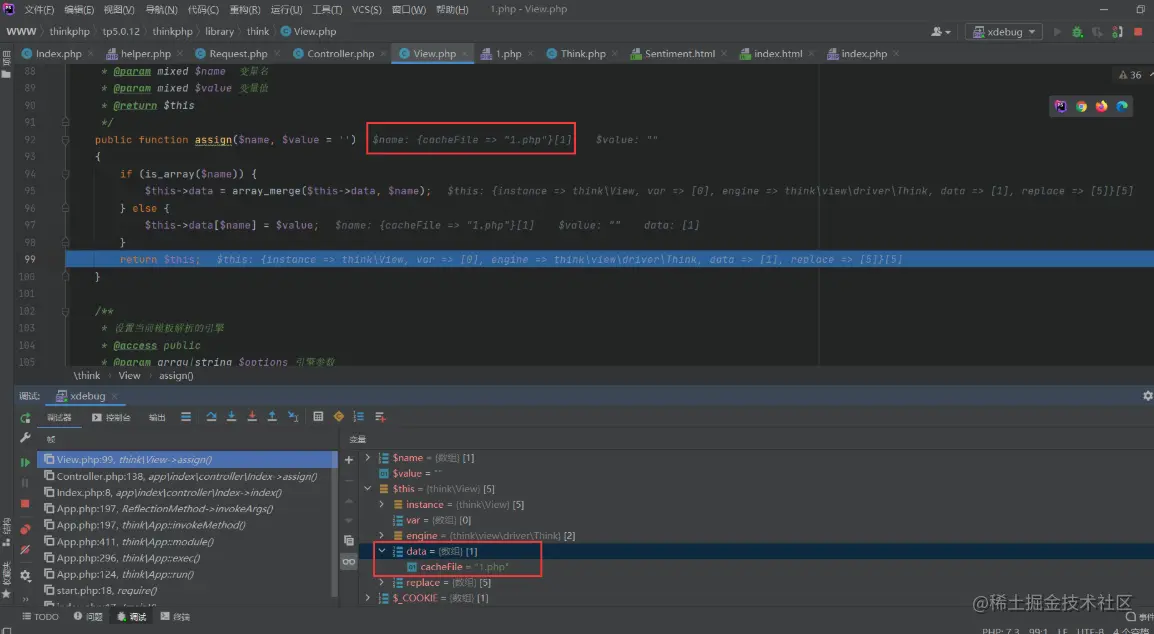Start debugging with green bug icon
This screenshot has width=1154, height=634.
1077,32
